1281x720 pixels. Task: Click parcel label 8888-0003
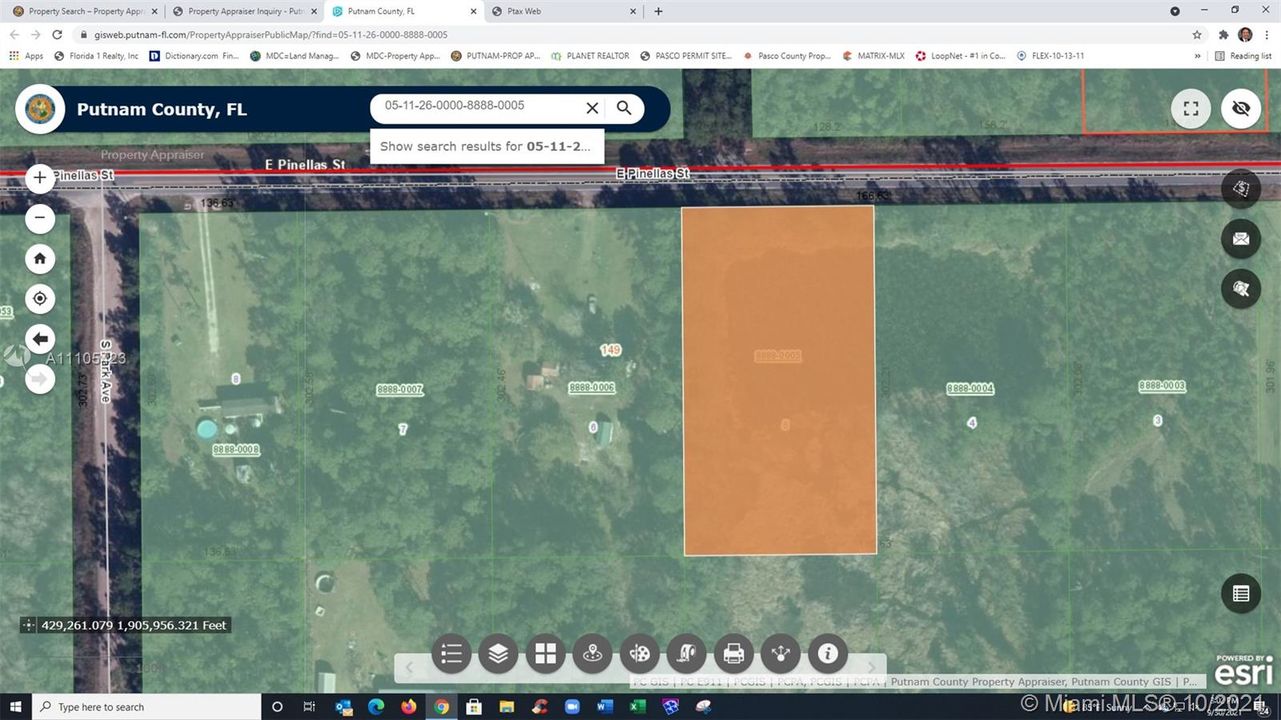[1162, 386]
